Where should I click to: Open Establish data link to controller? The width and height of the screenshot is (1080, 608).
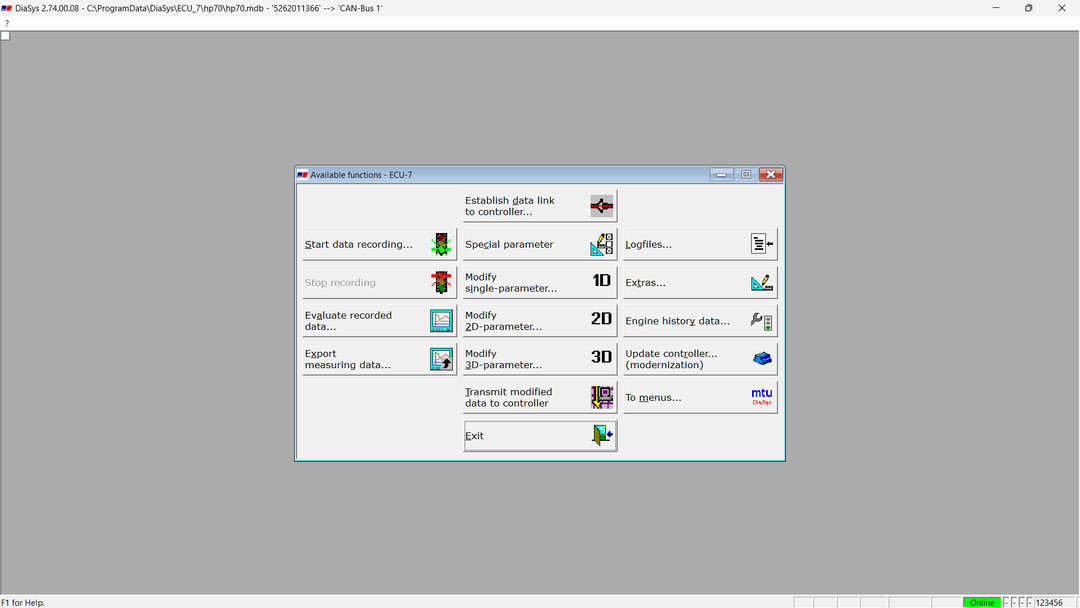(539, 206)
